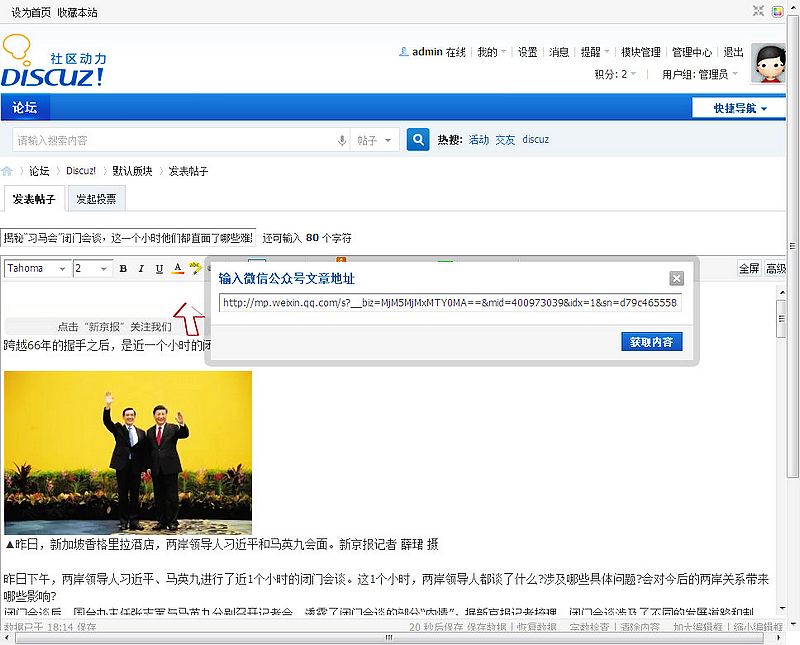Screen dimensions: 800x645
Task: Open the text highlight color tool
Action: click(x=195, y=268)
